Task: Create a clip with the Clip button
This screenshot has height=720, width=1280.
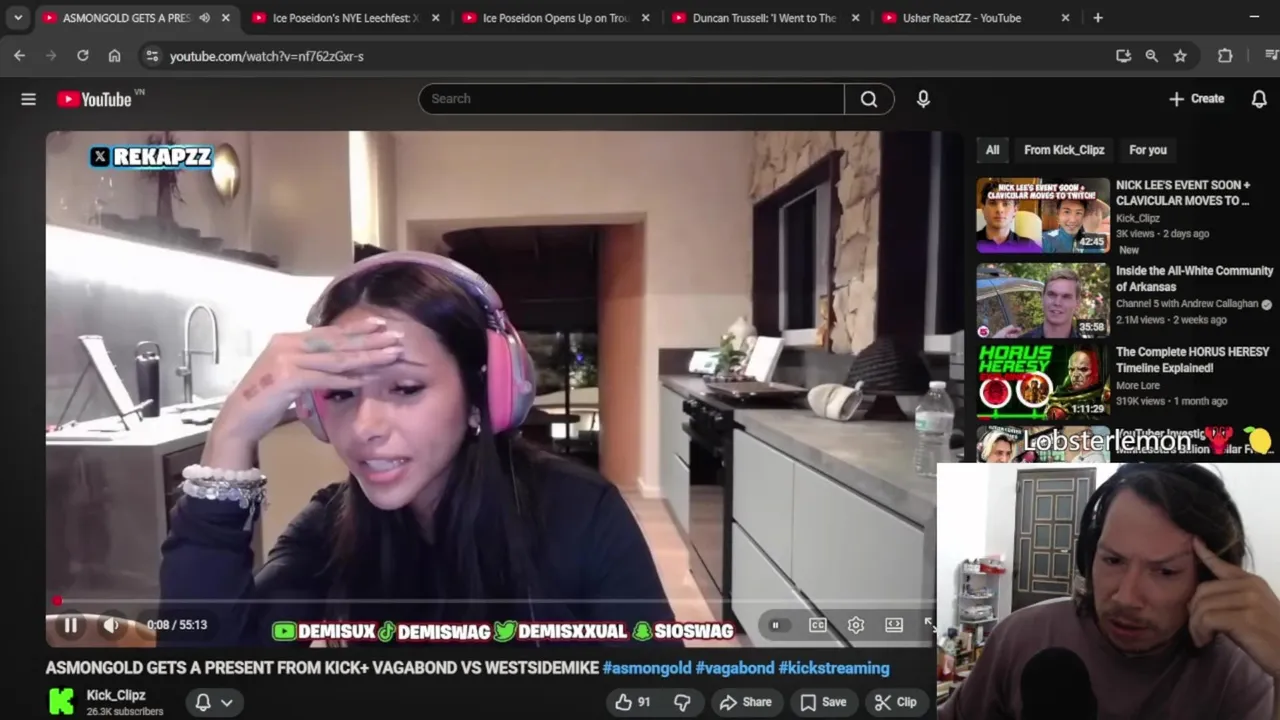Action: coord(895,702)
